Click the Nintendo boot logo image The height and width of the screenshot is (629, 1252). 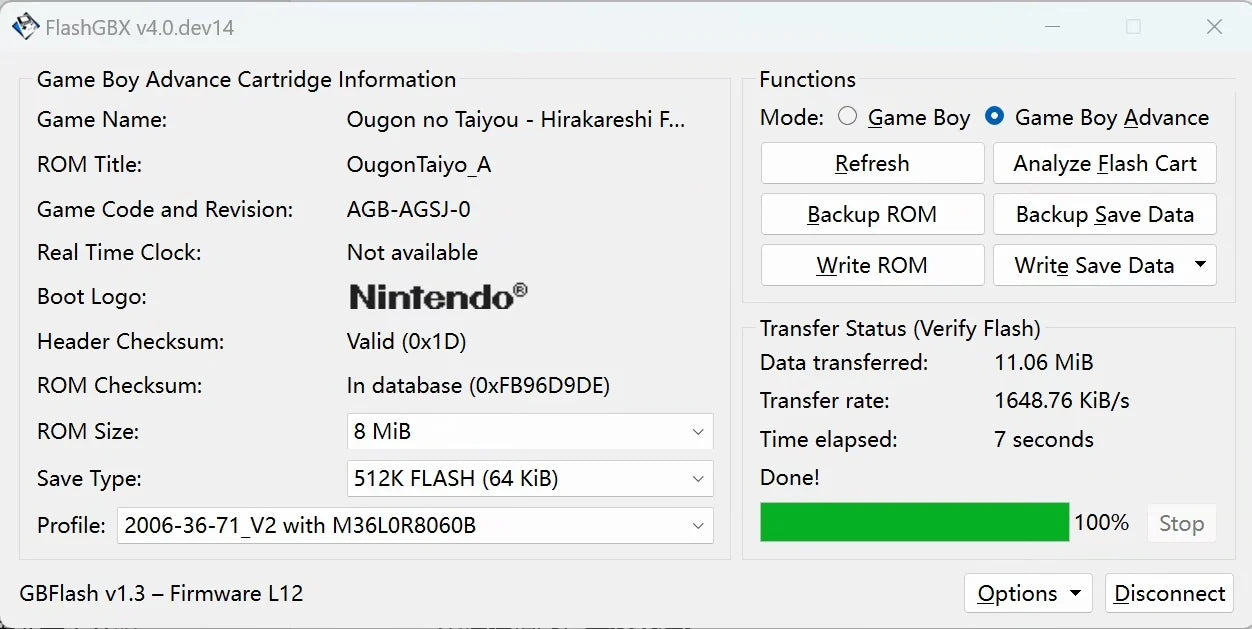click(x=435, y=296)
